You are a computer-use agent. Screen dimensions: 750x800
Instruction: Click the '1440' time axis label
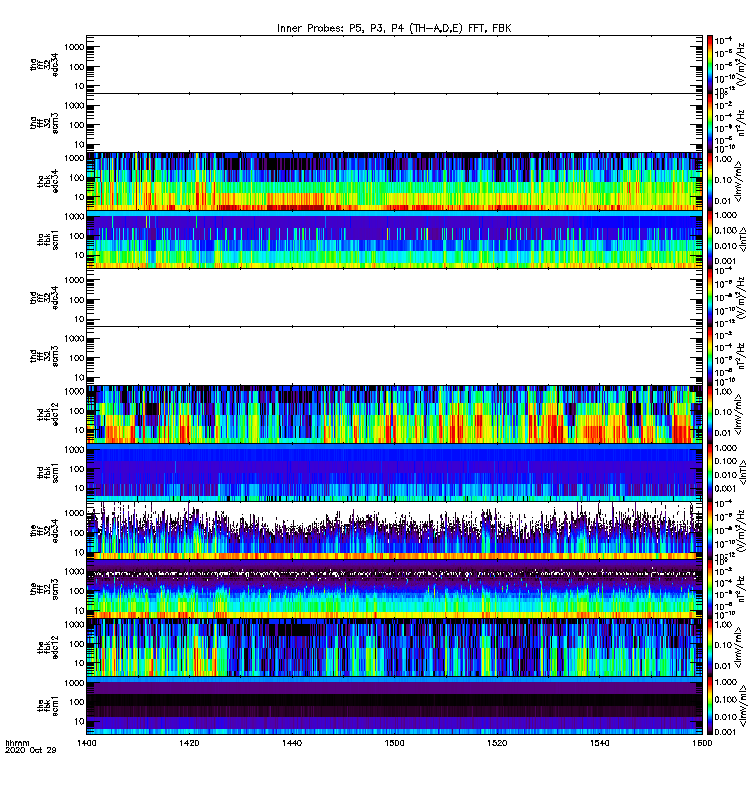[292, 743]
